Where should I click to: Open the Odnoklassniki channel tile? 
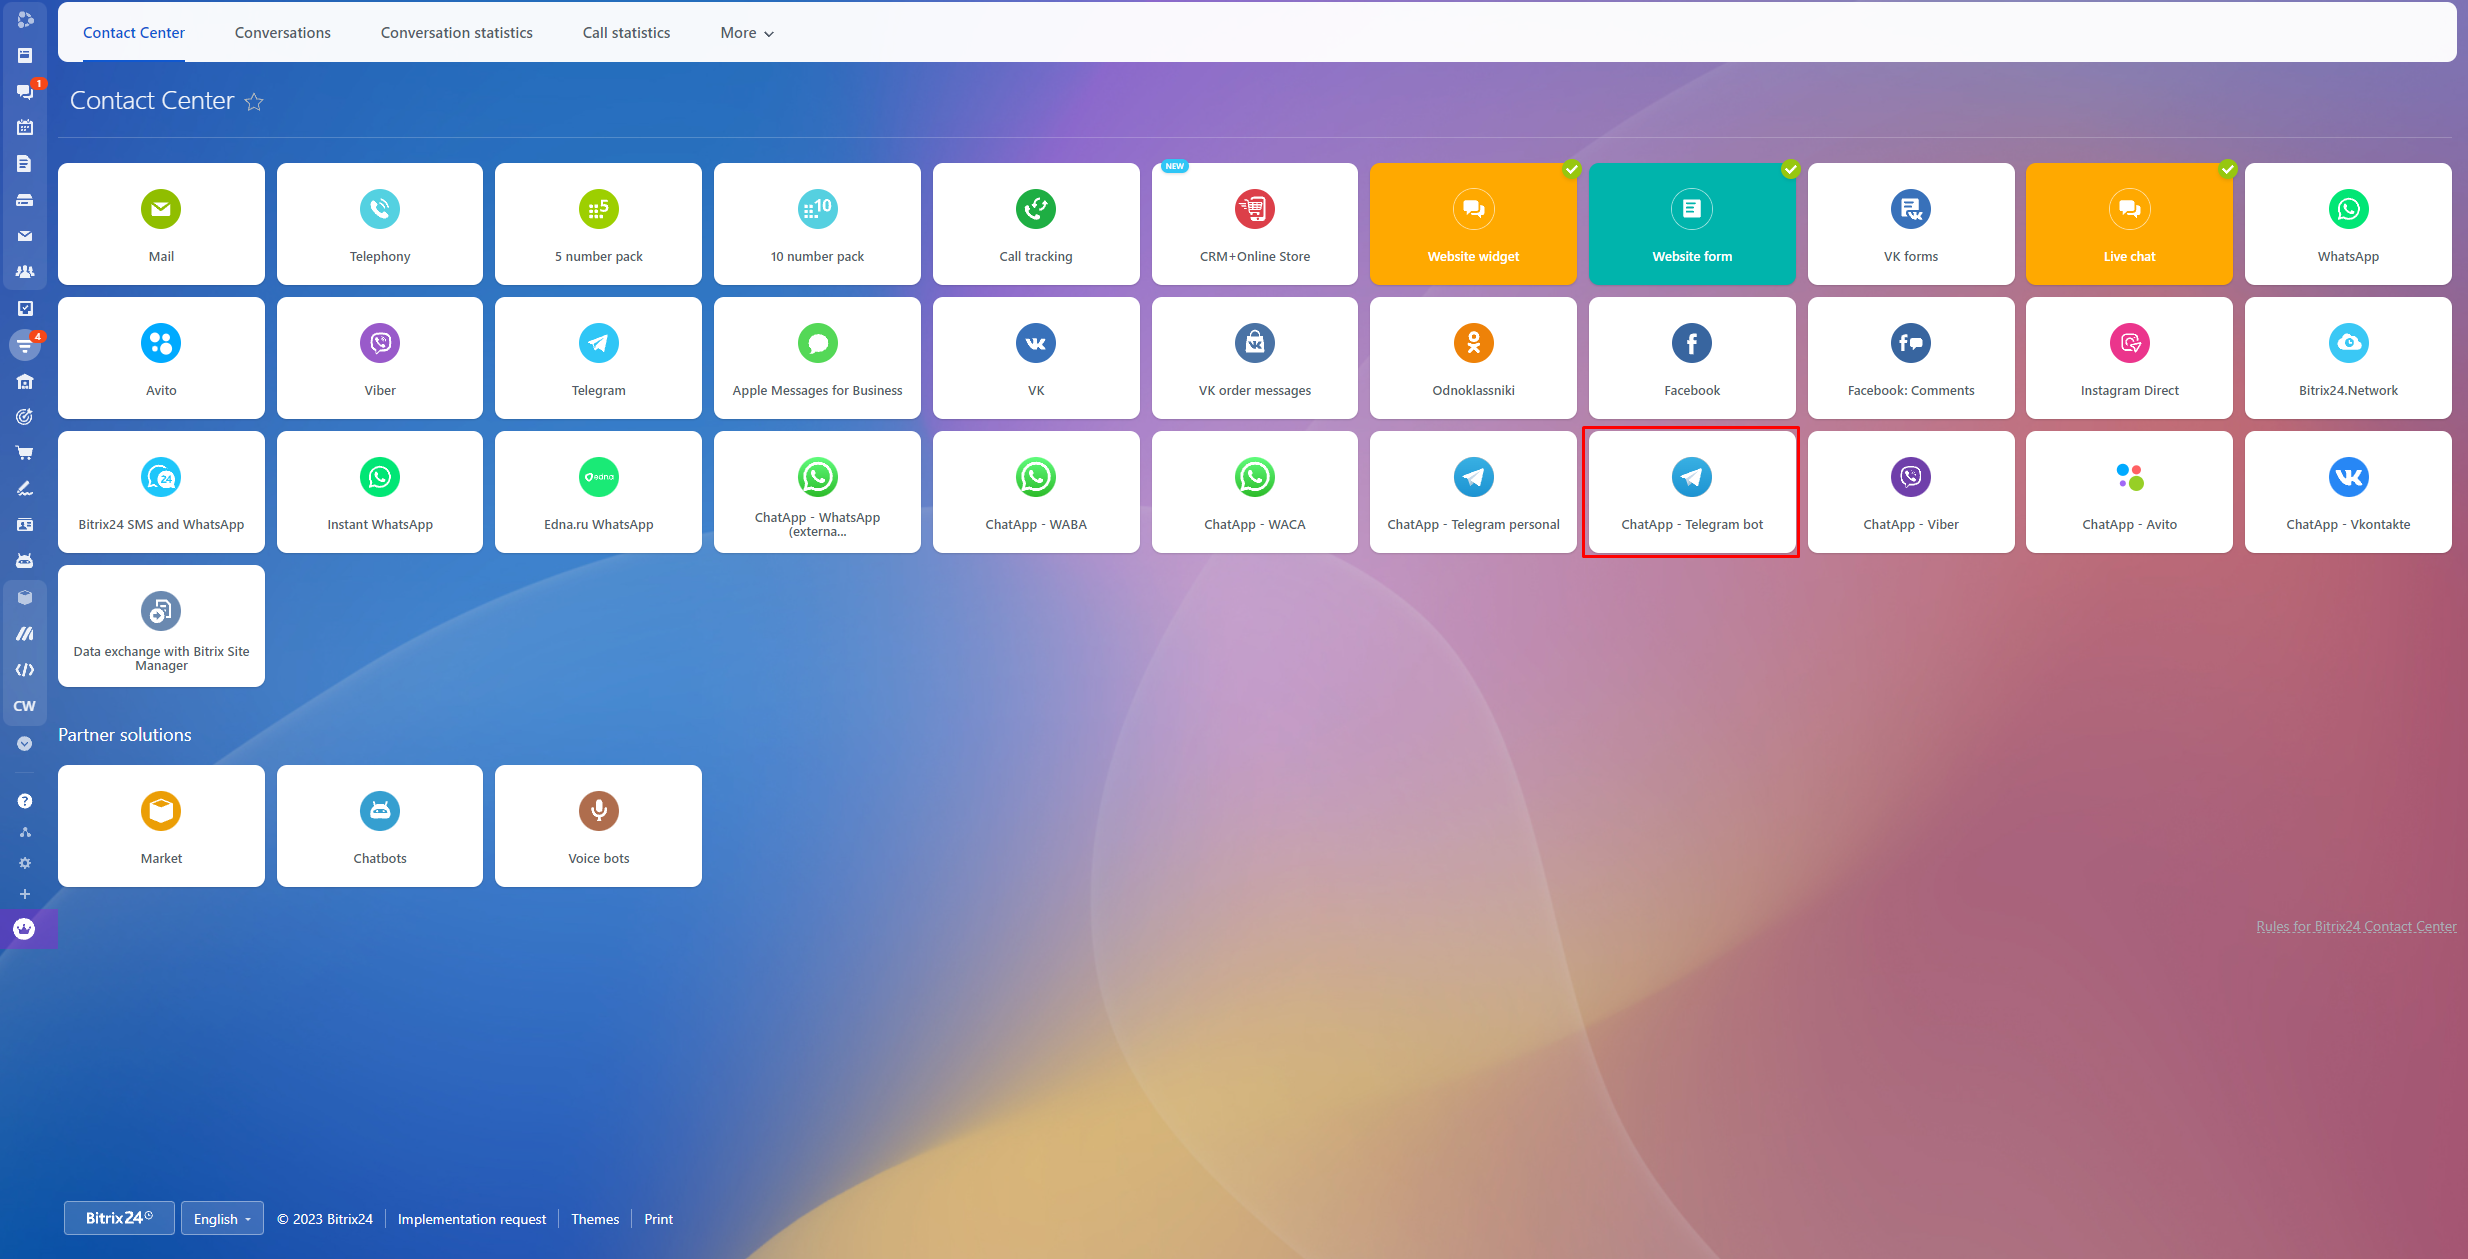tap(1473, 358)
